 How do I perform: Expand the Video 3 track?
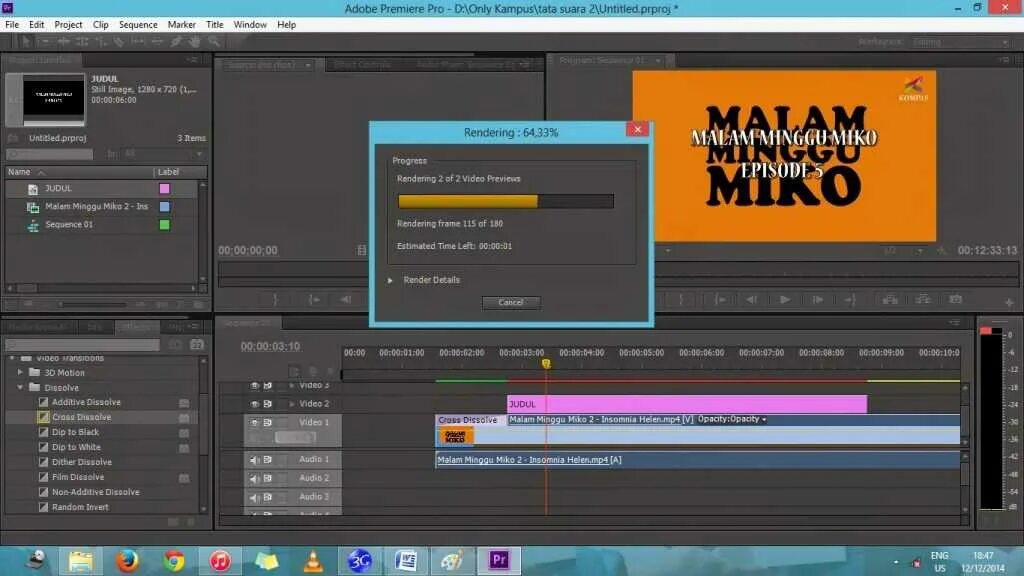[292, 386]
